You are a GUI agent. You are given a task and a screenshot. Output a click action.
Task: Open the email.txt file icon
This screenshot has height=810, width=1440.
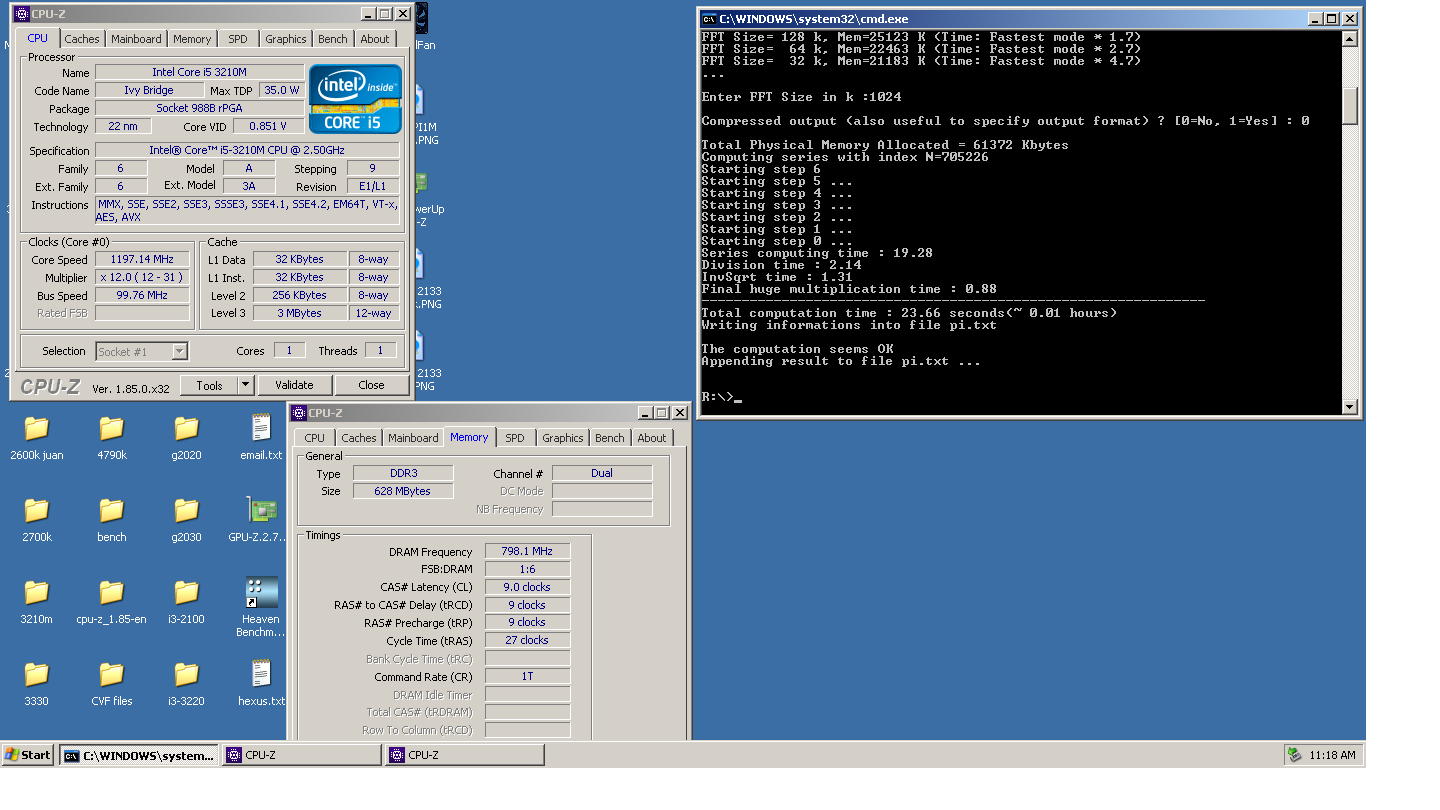pyautogui.click(x=261, y=429)
